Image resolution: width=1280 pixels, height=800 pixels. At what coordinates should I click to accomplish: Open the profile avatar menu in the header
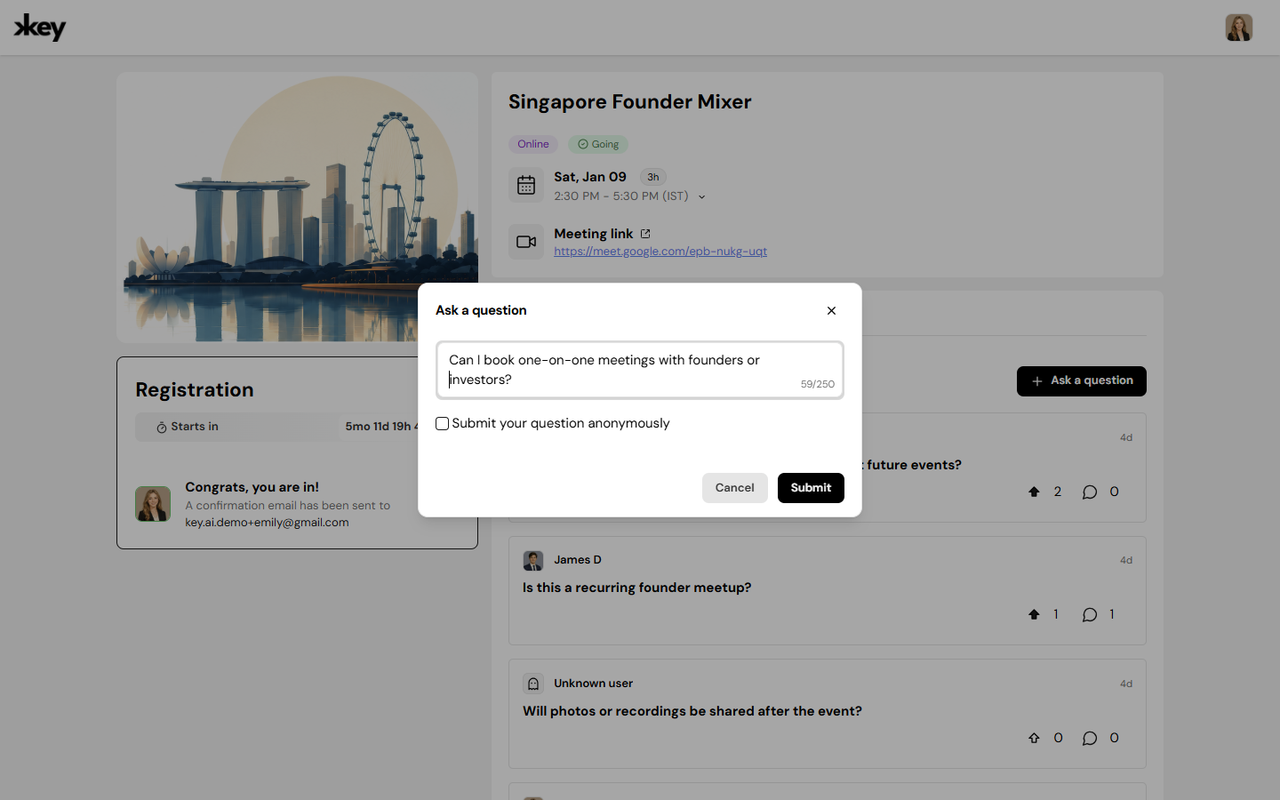pyautogui.click(x=1239, y=27)
